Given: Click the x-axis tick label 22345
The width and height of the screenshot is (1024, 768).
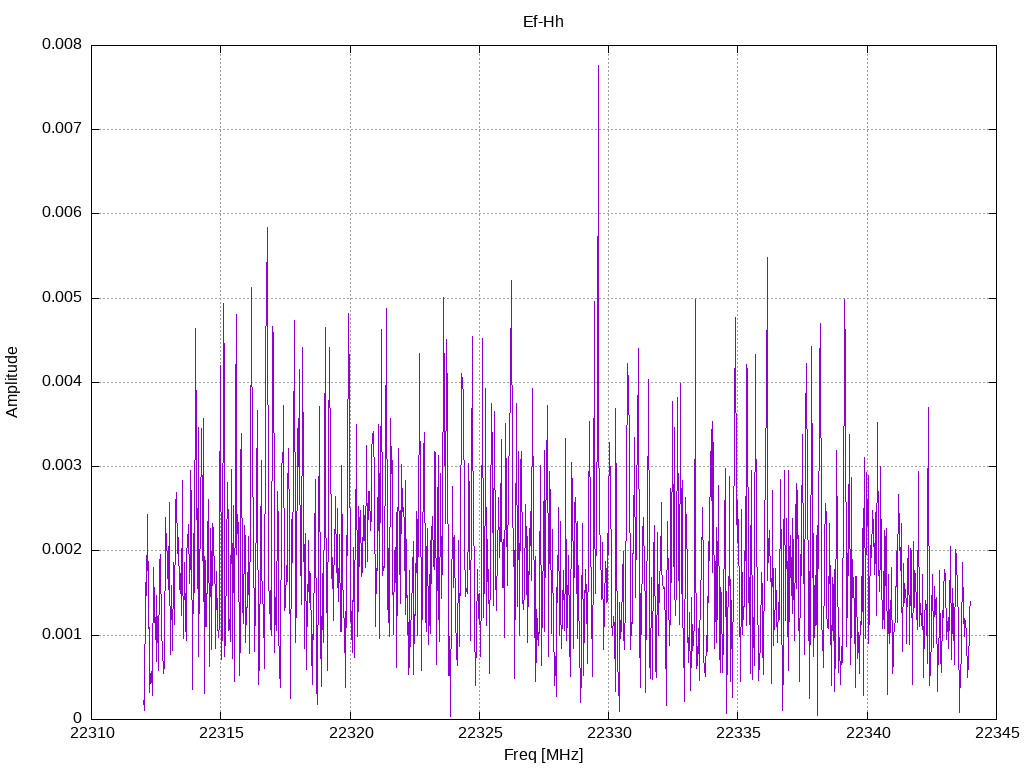Looking at the screenshot, I should pos(997,733).
